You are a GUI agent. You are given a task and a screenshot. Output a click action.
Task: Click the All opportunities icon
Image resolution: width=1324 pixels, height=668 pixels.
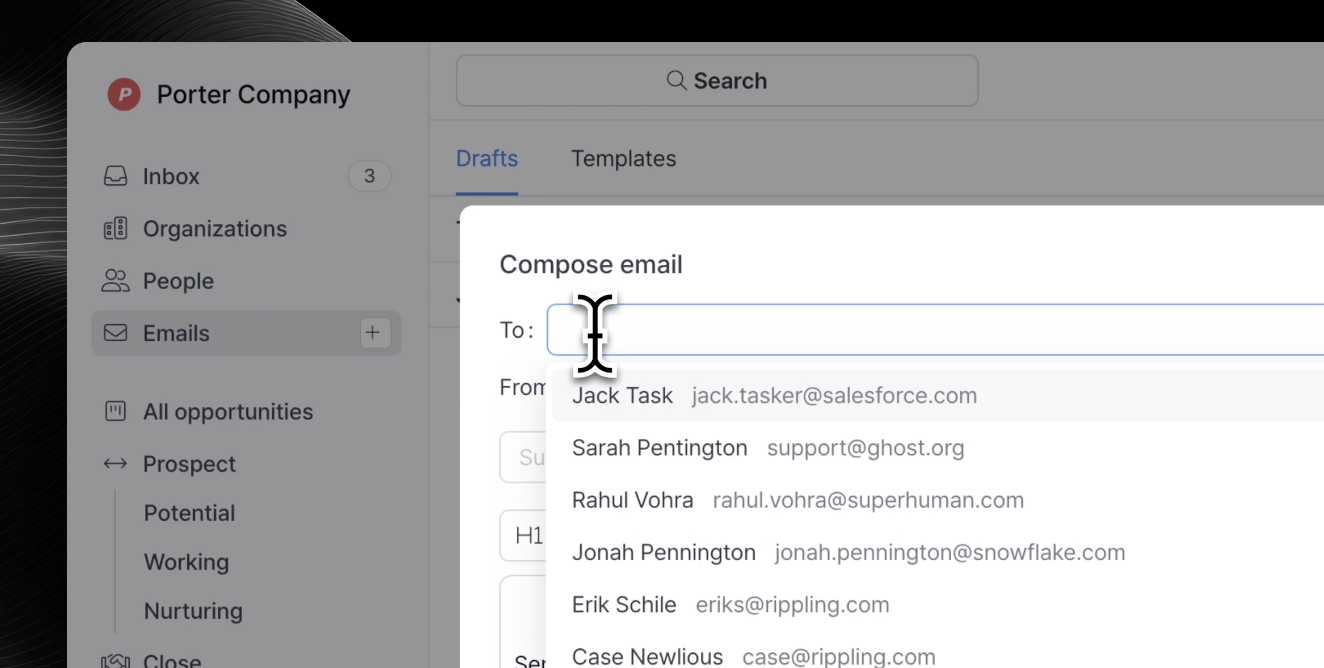point(115,411)
